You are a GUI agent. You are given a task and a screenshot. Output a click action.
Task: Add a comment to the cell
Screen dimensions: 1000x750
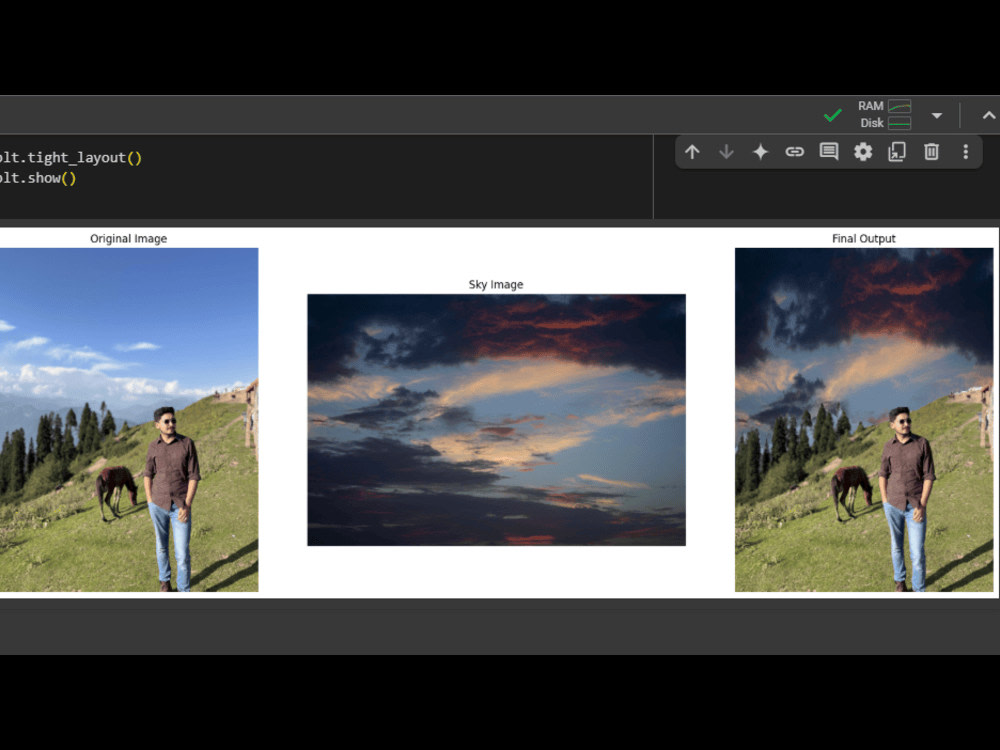tap(828, 152)
